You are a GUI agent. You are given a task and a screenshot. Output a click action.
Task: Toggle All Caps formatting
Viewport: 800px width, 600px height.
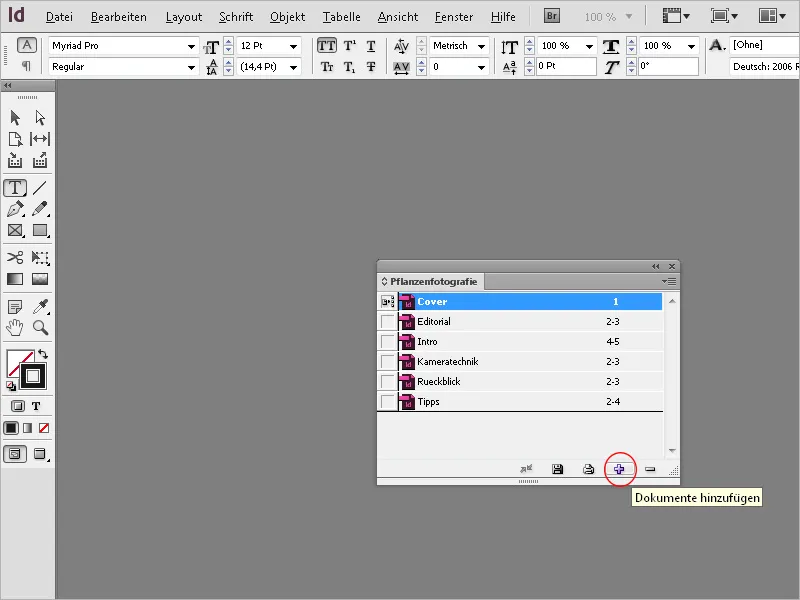coord(327,46)
